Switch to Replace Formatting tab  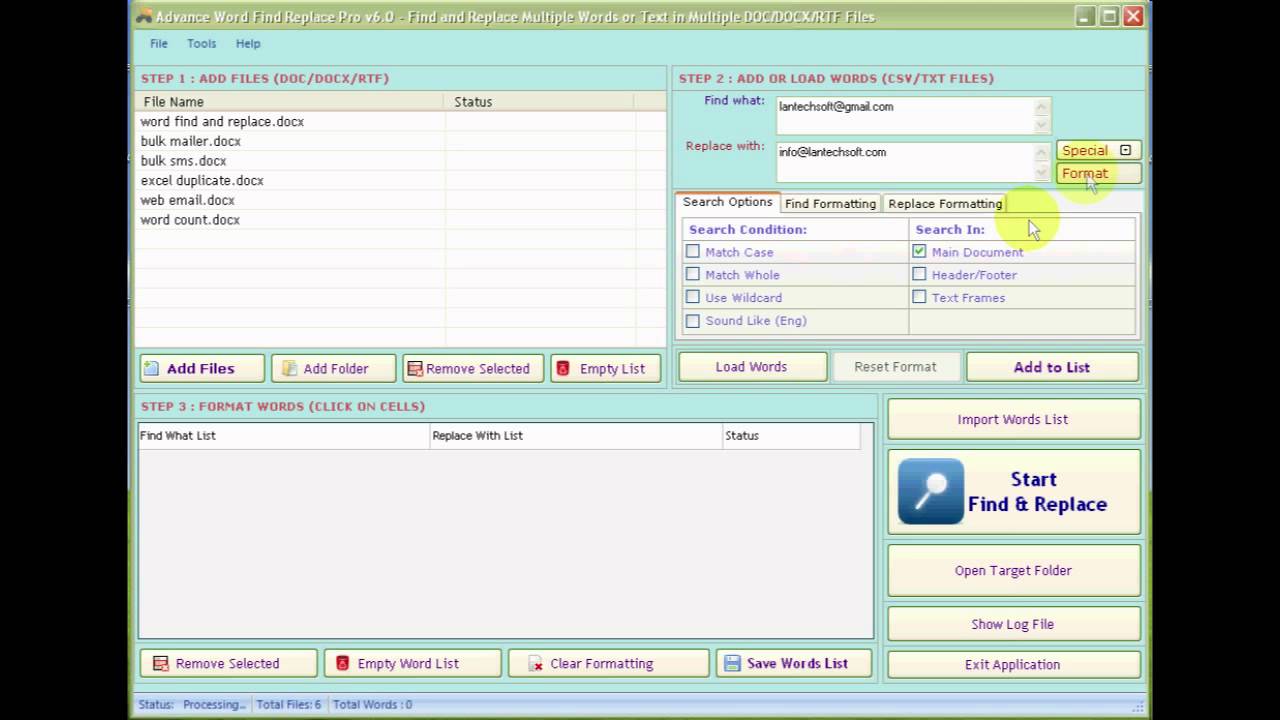[x=945, y=203]
